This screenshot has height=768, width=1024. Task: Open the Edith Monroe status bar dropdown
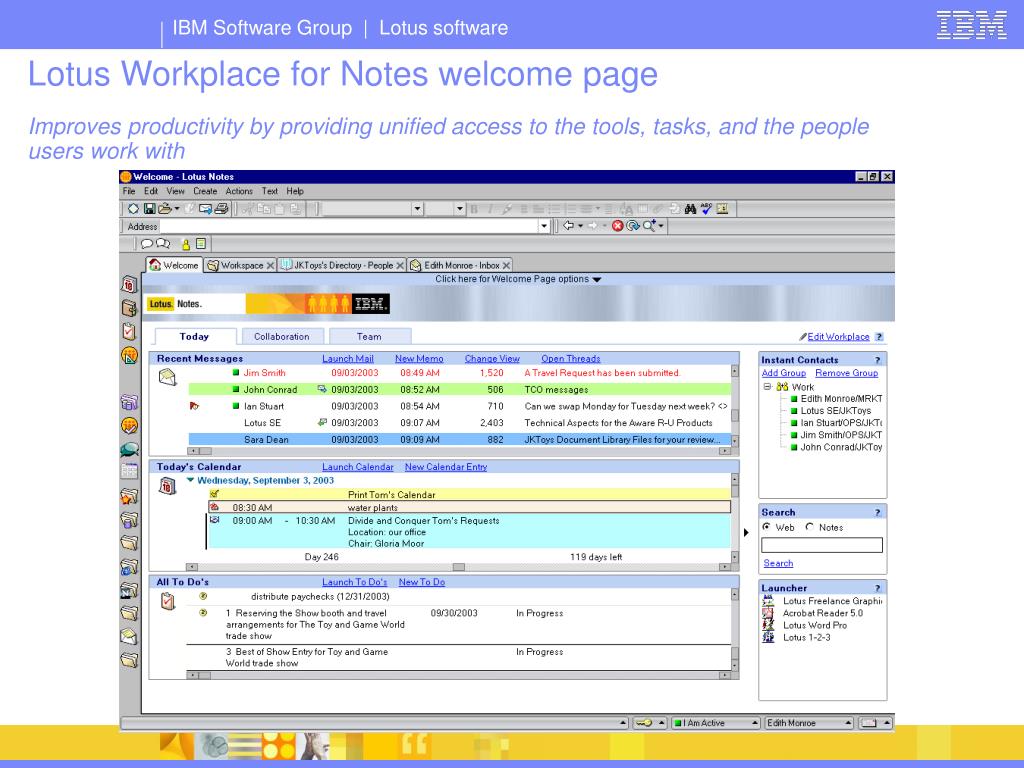click(x=848, y=723)
